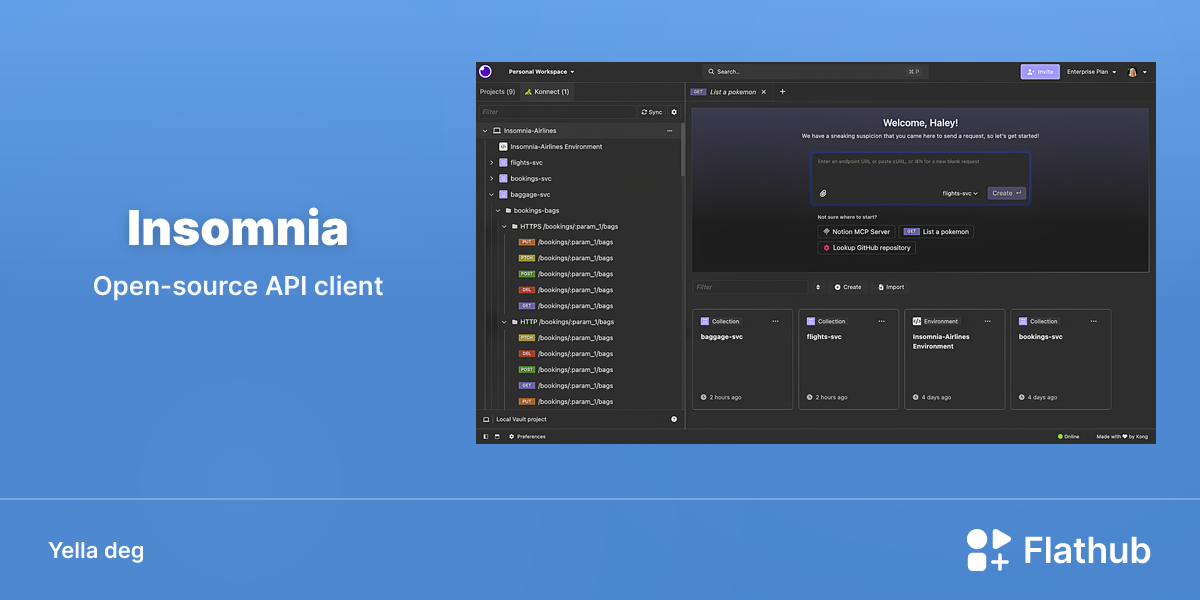Click the Invite button
Viewport: 1200px width, 600px height.
point(1040,72)
